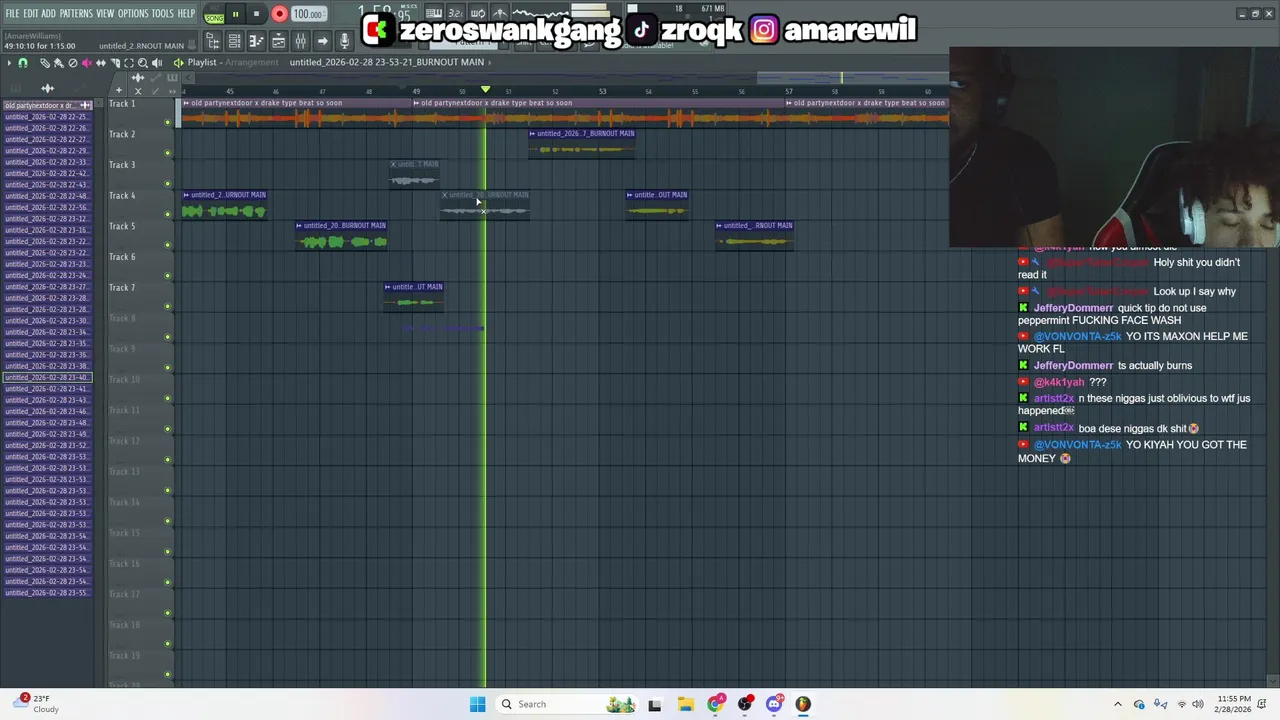Select the Zoom magnifier tool
1280x720 pixels.
click(142, 63)
